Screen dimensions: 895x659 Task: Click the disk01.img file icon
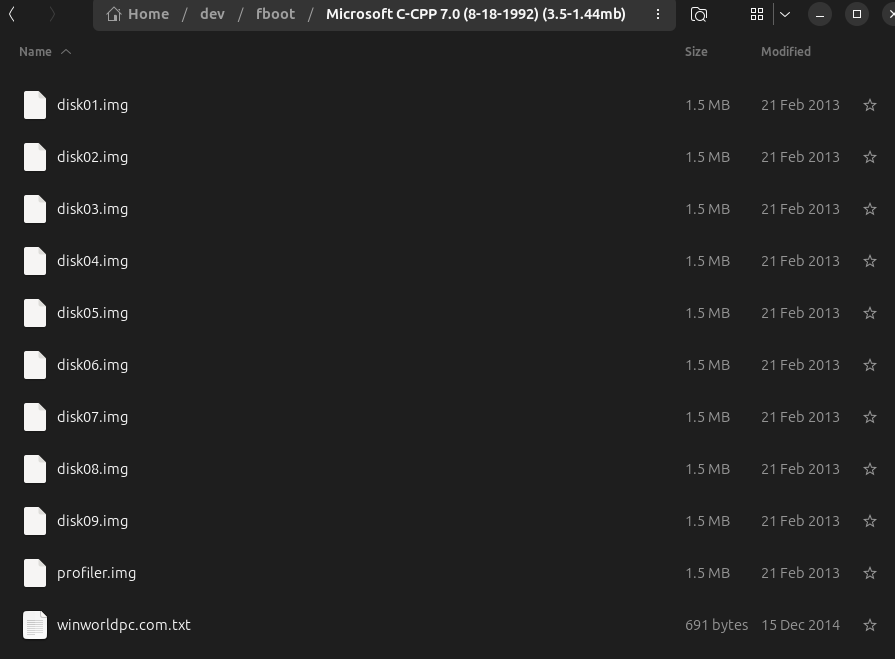35,105
